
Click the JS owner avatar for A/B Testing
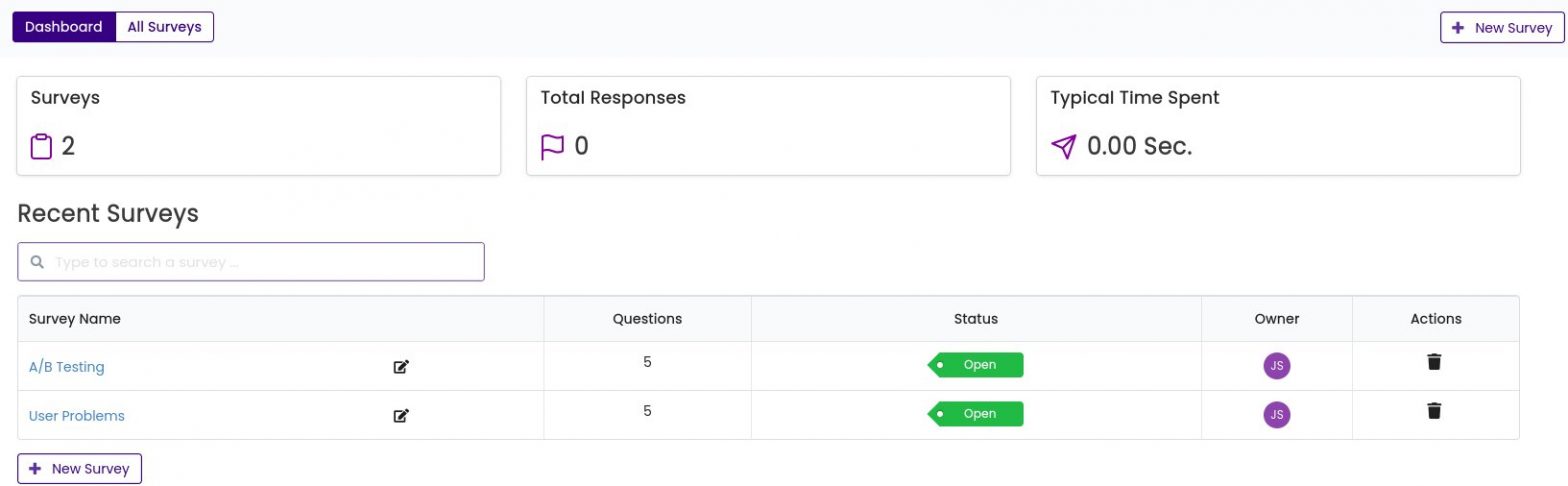tap(1276, 366)
